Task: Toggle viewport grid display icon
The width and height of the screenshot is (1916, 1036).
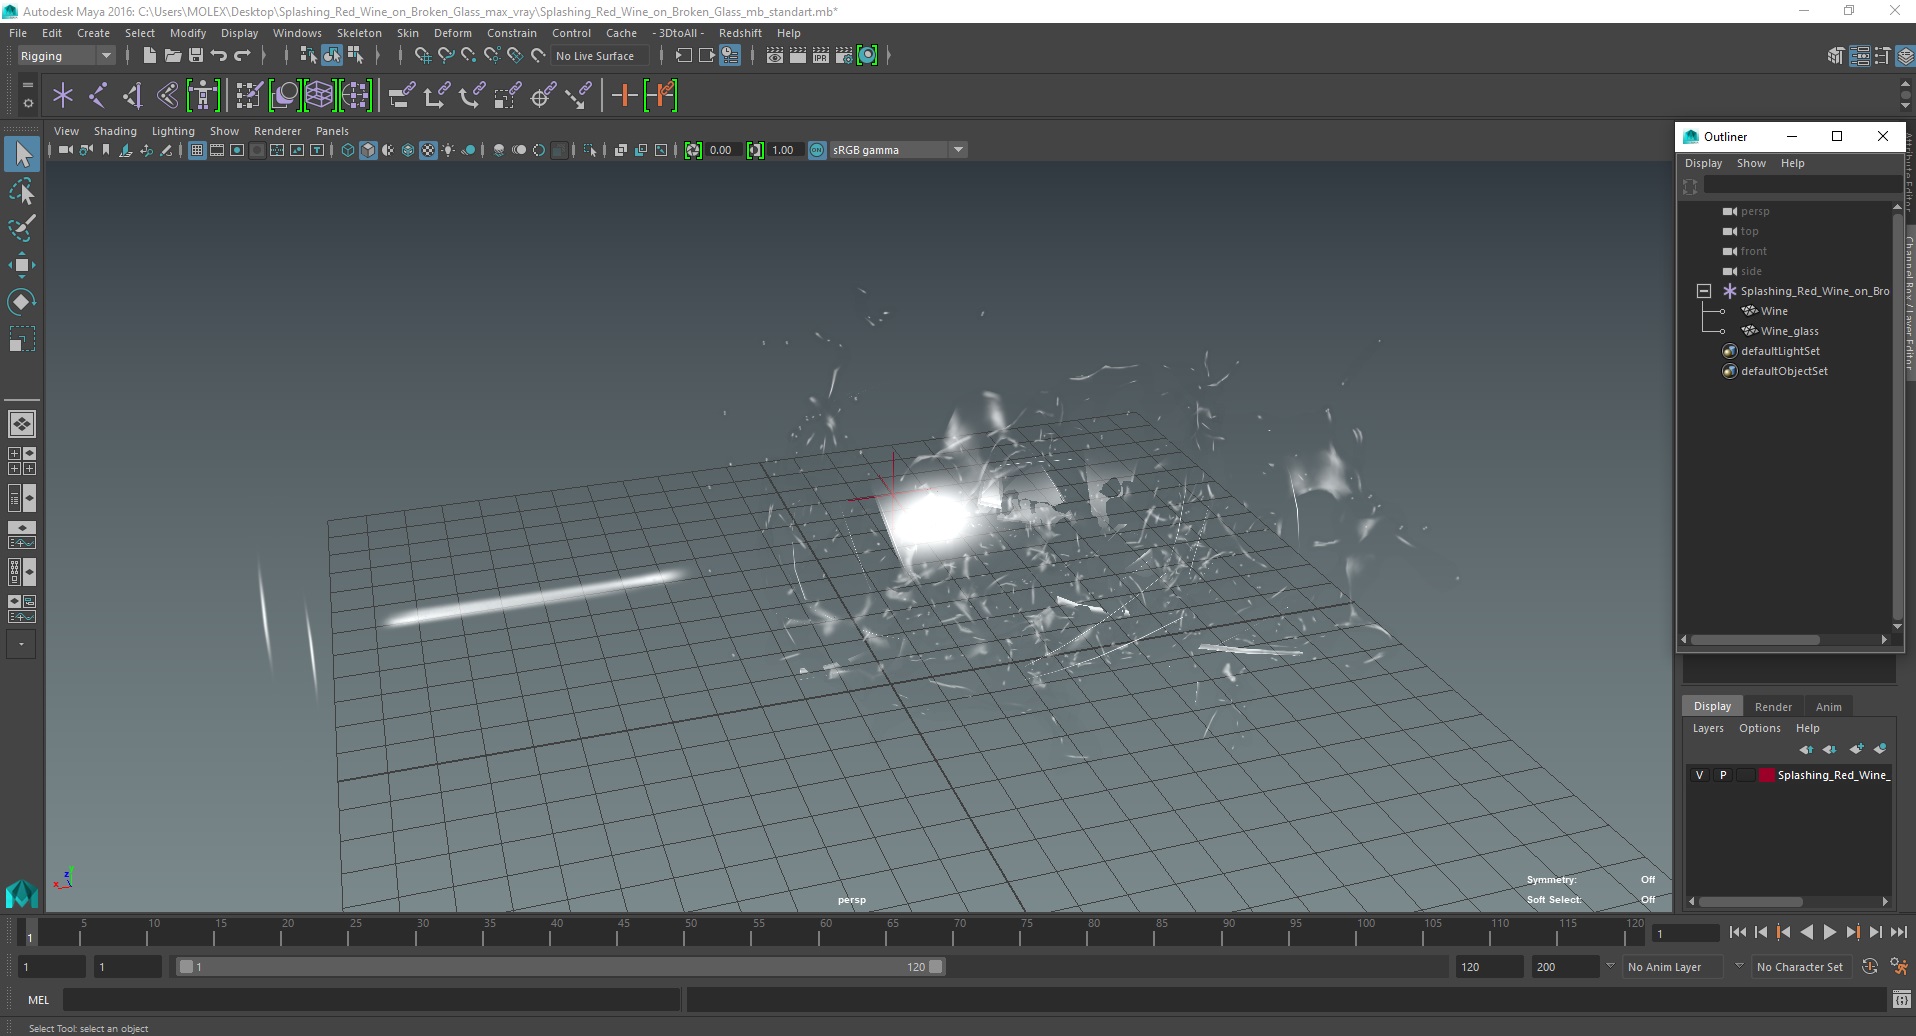Action: pos(197,150)
